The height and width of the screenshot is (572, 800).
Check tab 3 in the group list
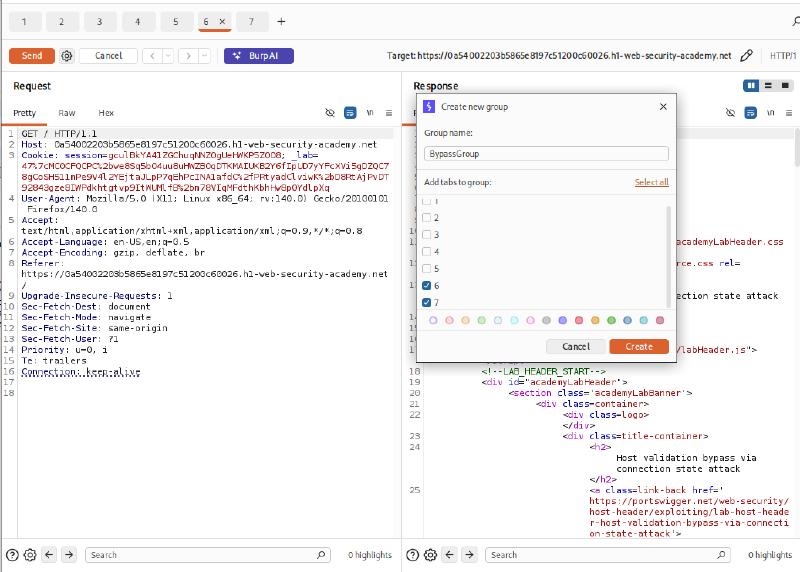(x=427, y=235)
